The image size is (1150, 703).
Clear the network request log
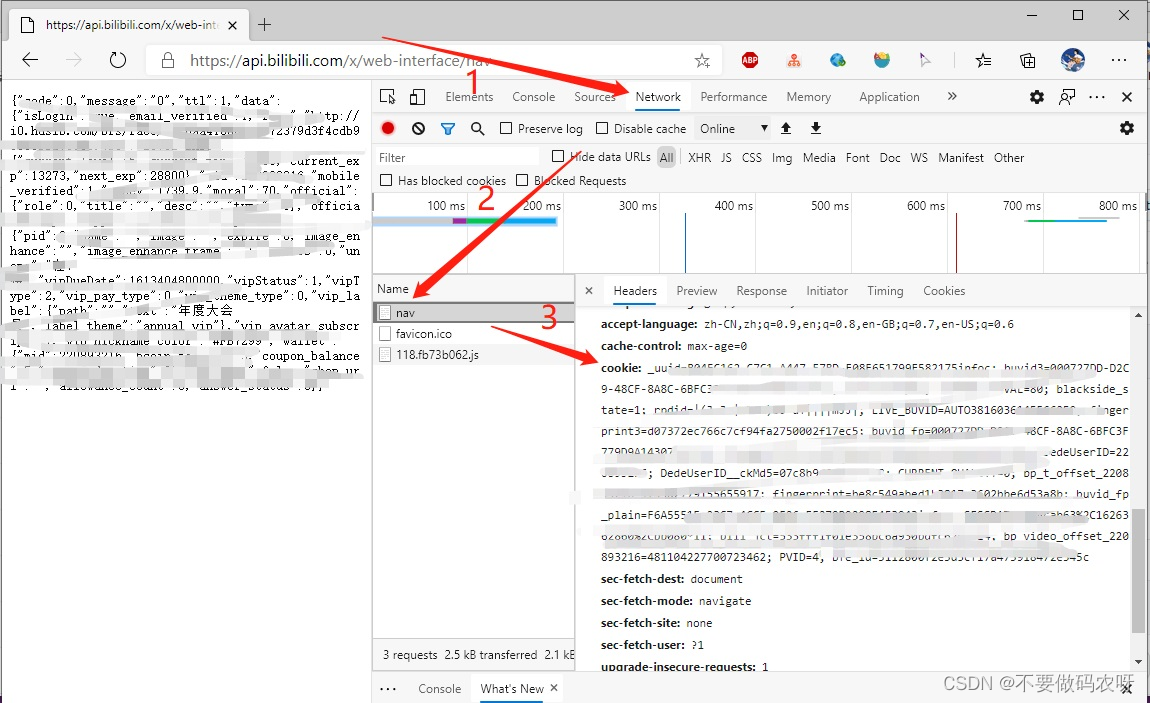tap(419, 128)
